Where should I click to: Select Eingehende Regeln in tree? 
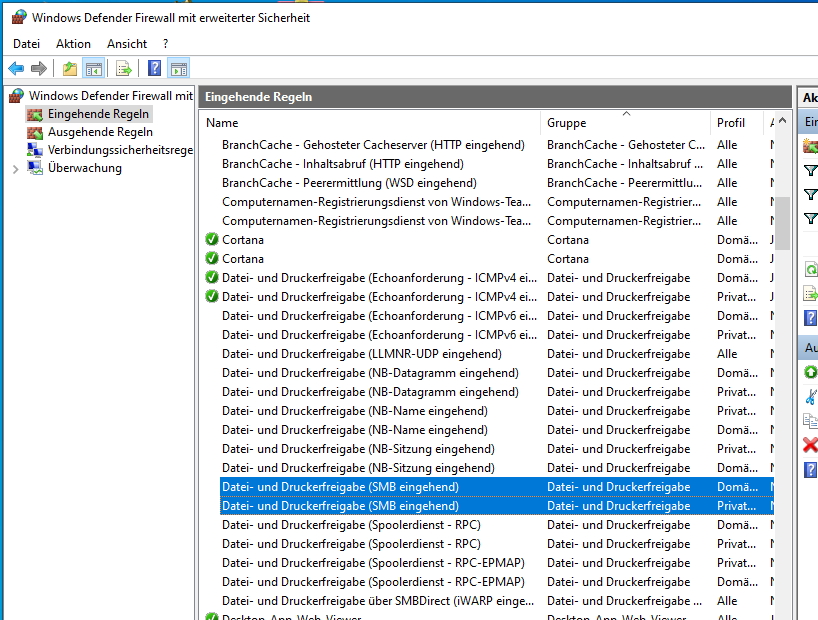pos(98,114)
